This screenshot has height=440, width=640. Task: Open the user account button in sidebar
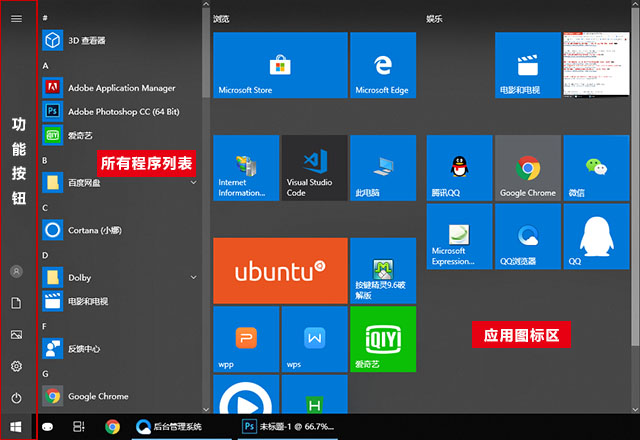[16, 271]
